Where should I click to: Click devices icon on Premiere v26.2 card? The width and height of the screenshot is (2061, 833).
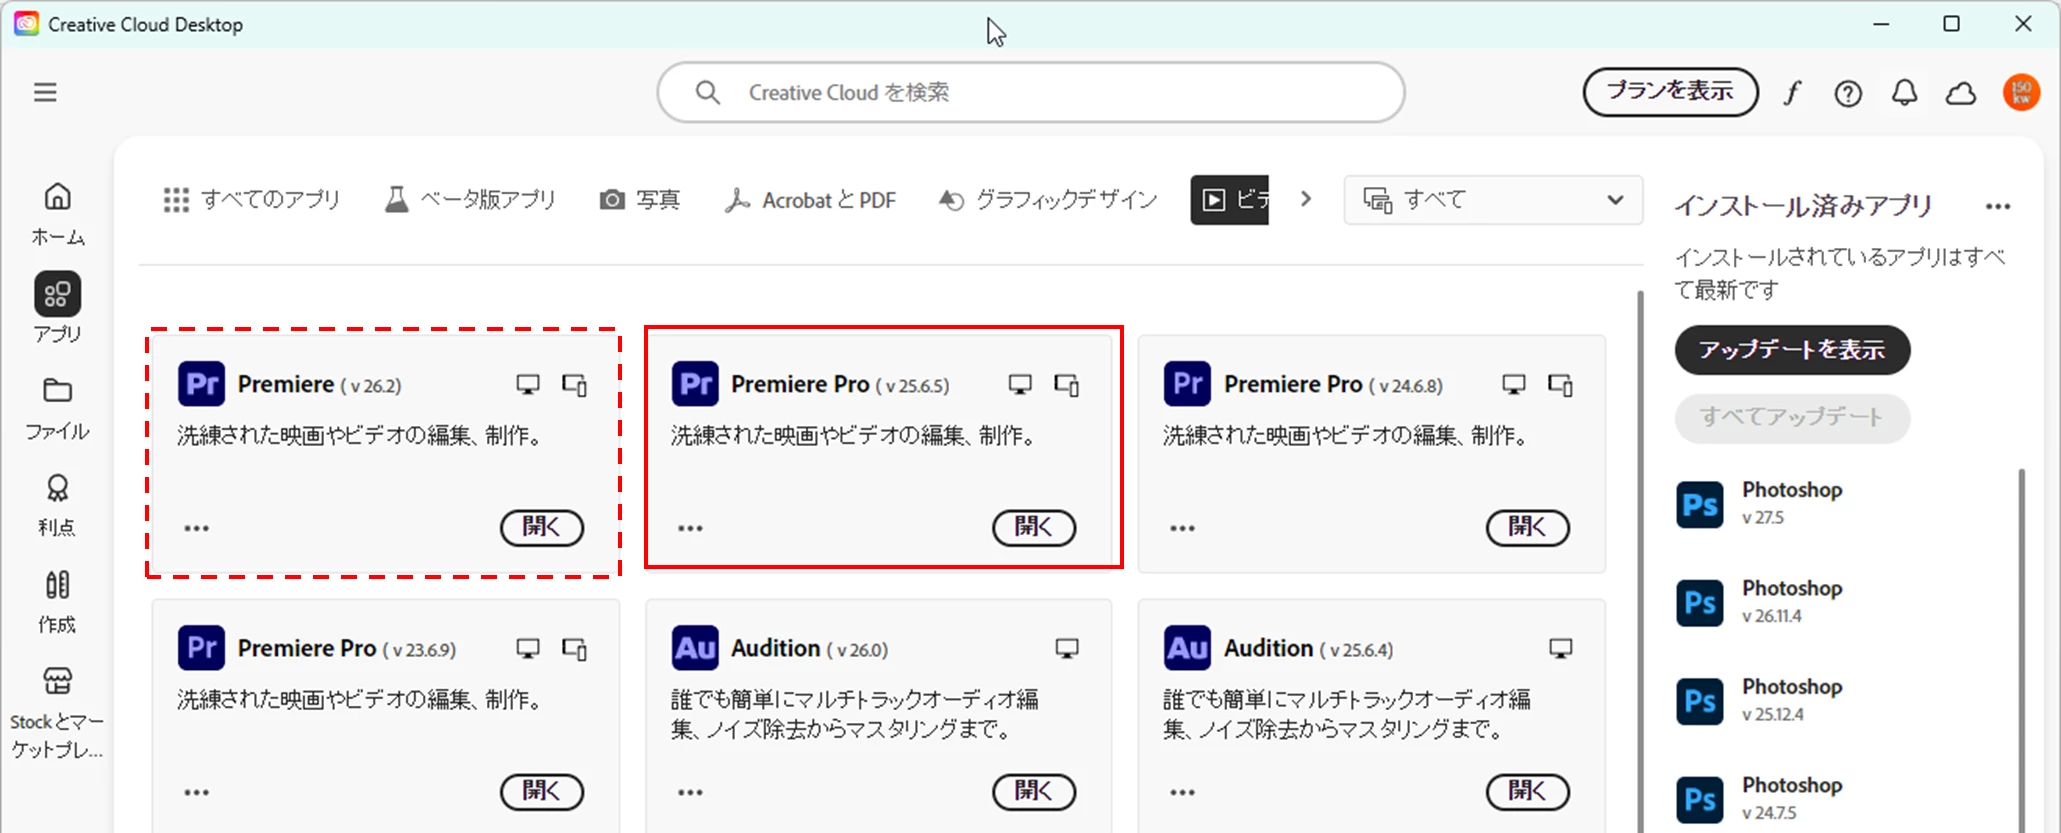tap(575, 385)
